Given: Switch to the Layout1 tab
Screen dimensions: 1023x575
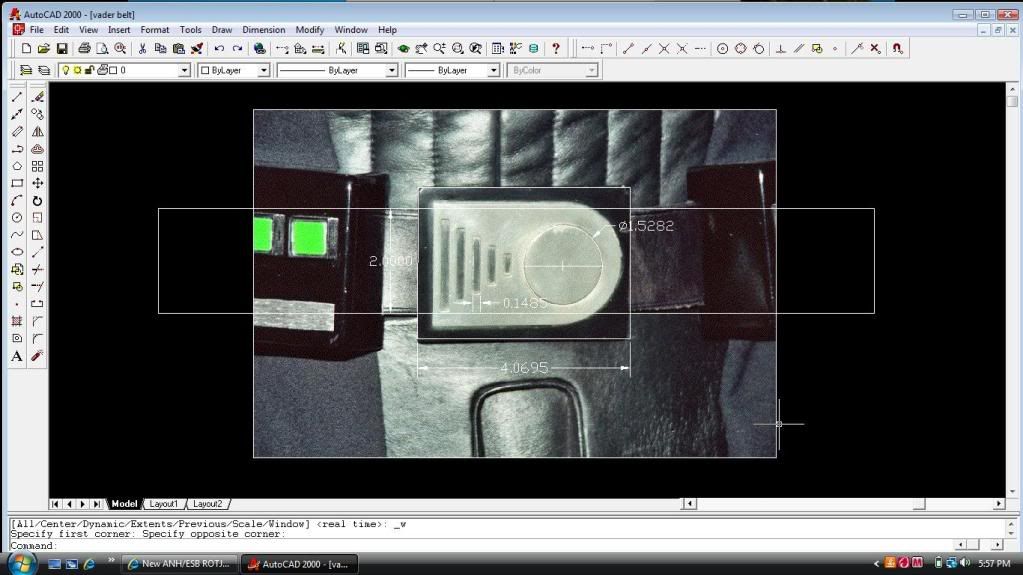Looking at the screenshot, I should pos(163,504).
